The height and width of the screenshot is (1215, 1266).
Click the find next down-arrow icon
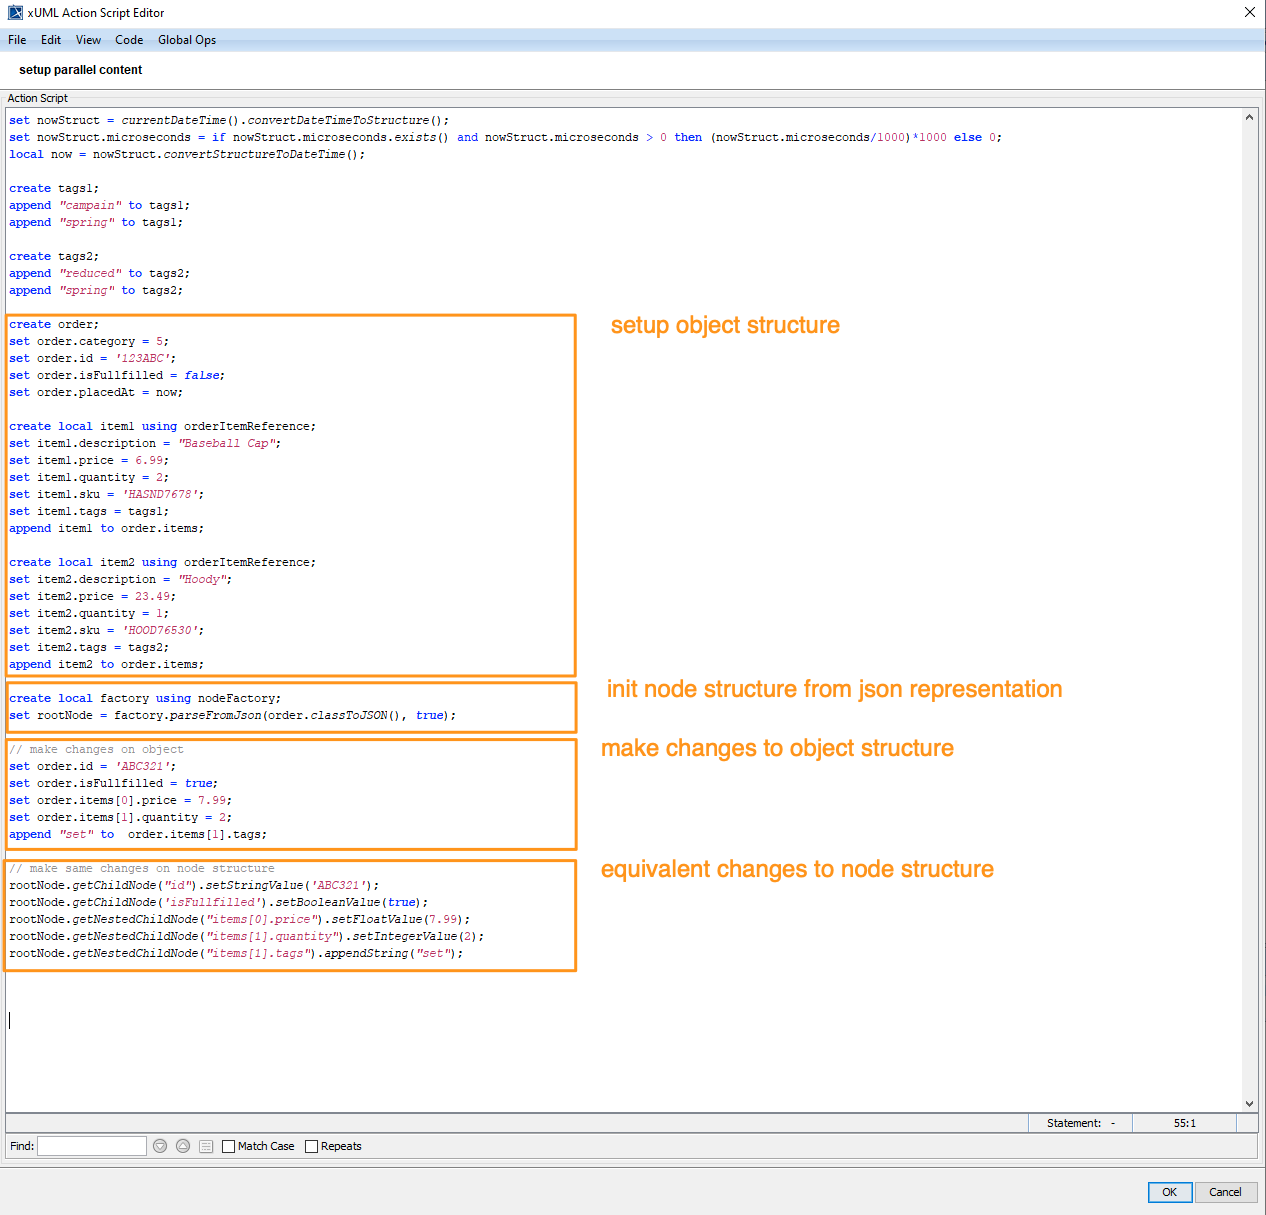point(160,1146)
